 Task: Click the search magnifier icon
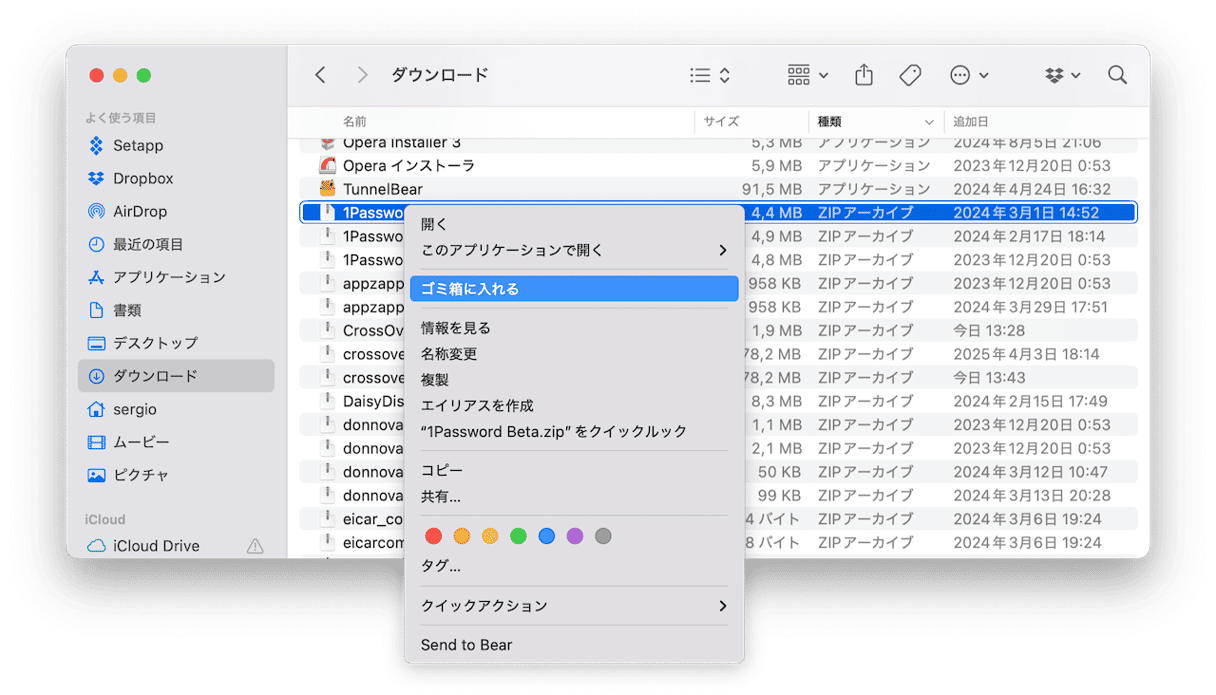click(1117, 75)
